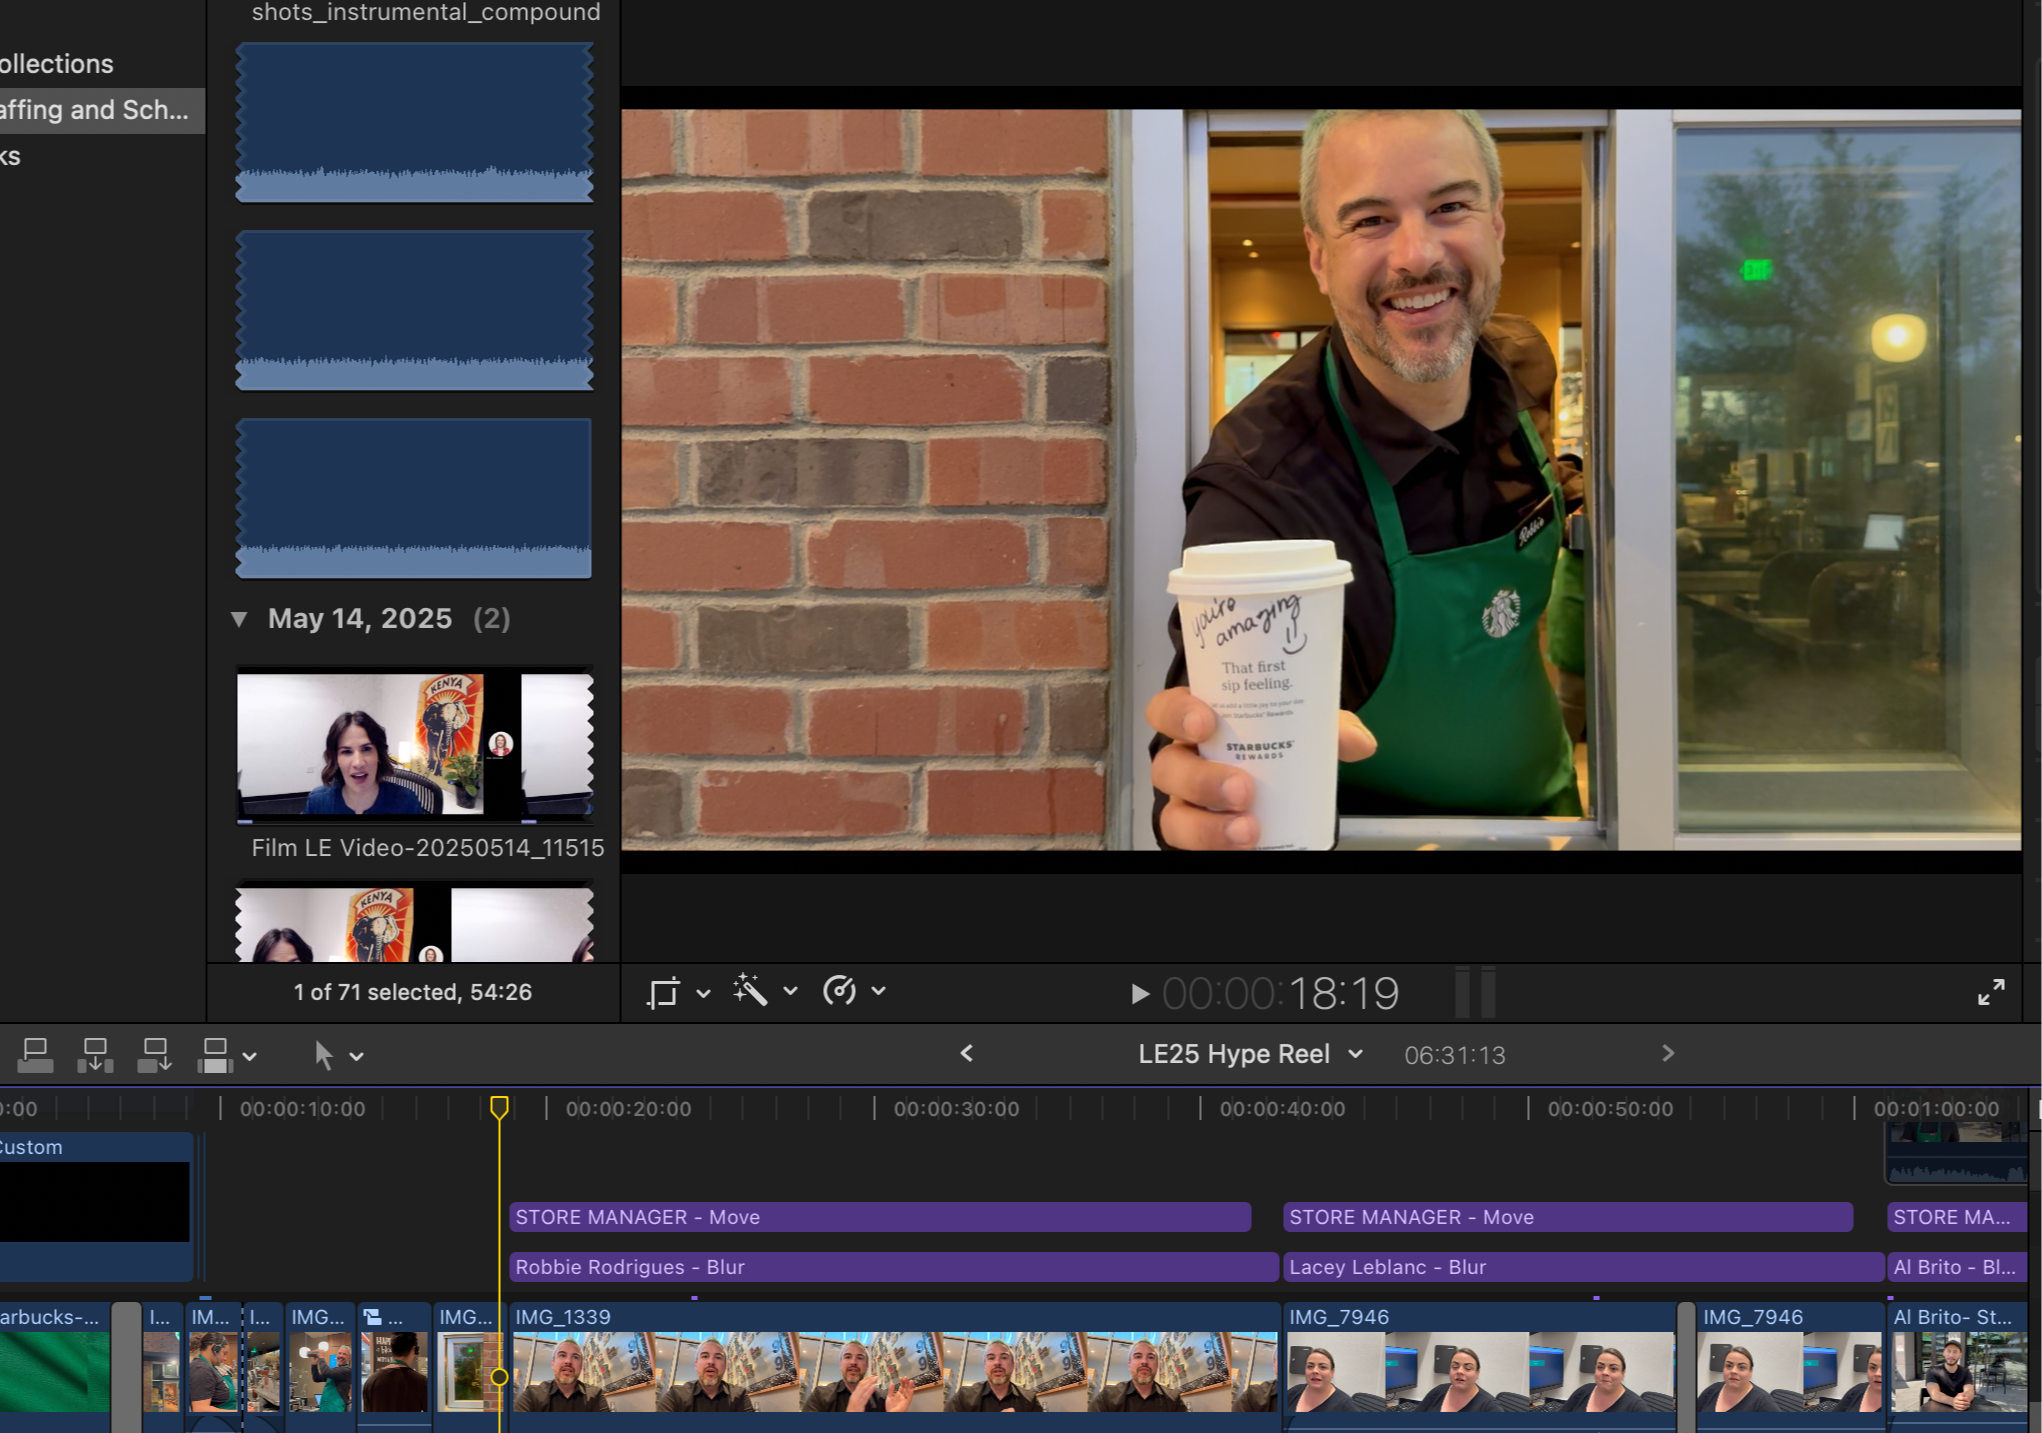This screenshot has height=1433, width=2042.
Task: Select the arbucks-... green timeline clip
Action: pyautogui.click(x=55, y=1365)
